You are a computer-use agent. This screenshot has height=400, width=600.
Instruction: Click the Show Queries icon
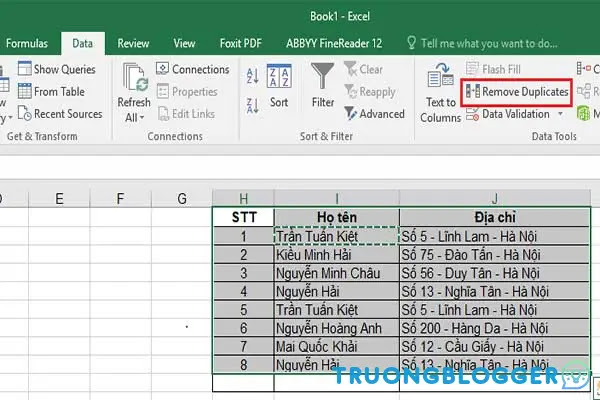pos(25,69)
